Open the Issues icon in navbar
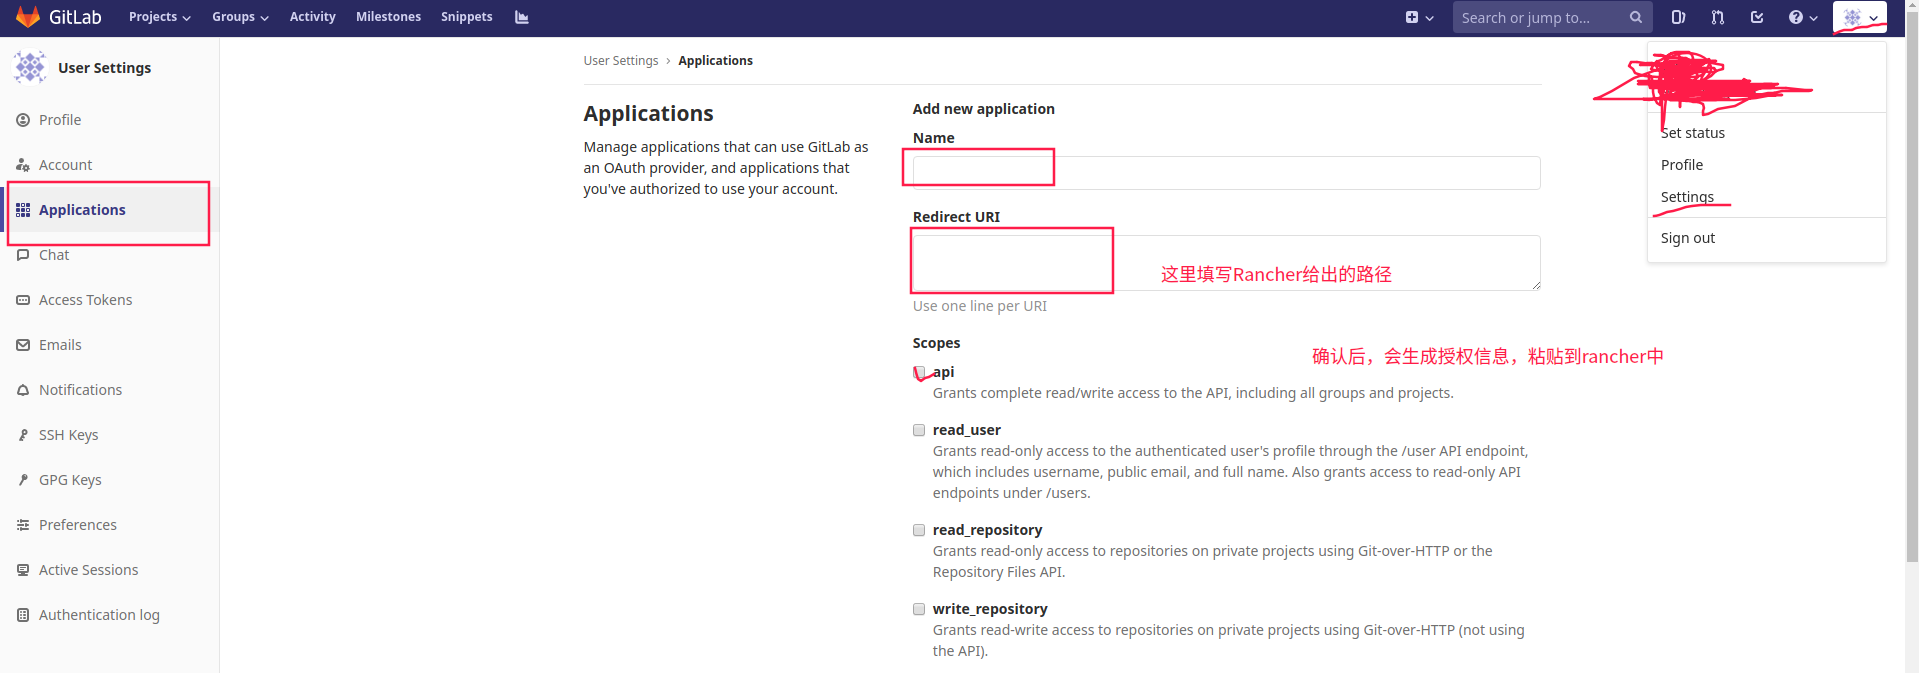The width and height of the screenshot is (1919, 673). click(1678, 17)
